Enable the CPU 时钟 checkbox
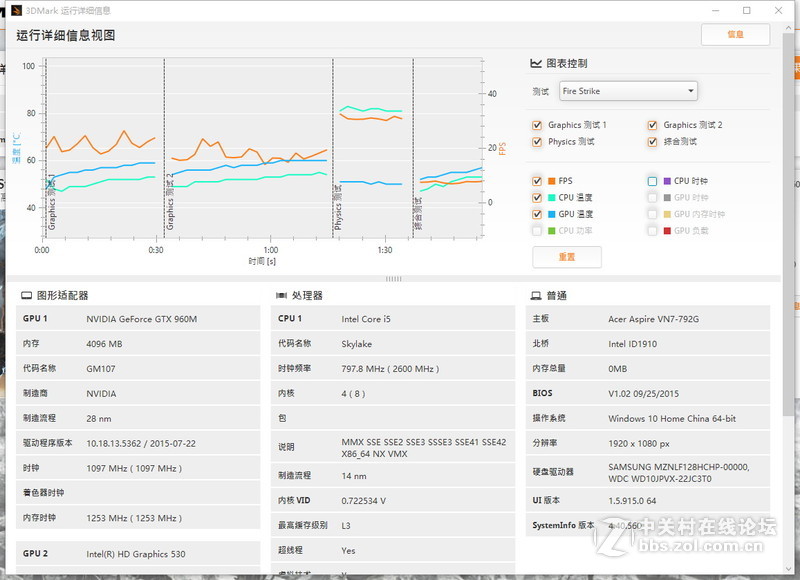The width and height of the screenshot is (800, 580). [x=652, y=181]
